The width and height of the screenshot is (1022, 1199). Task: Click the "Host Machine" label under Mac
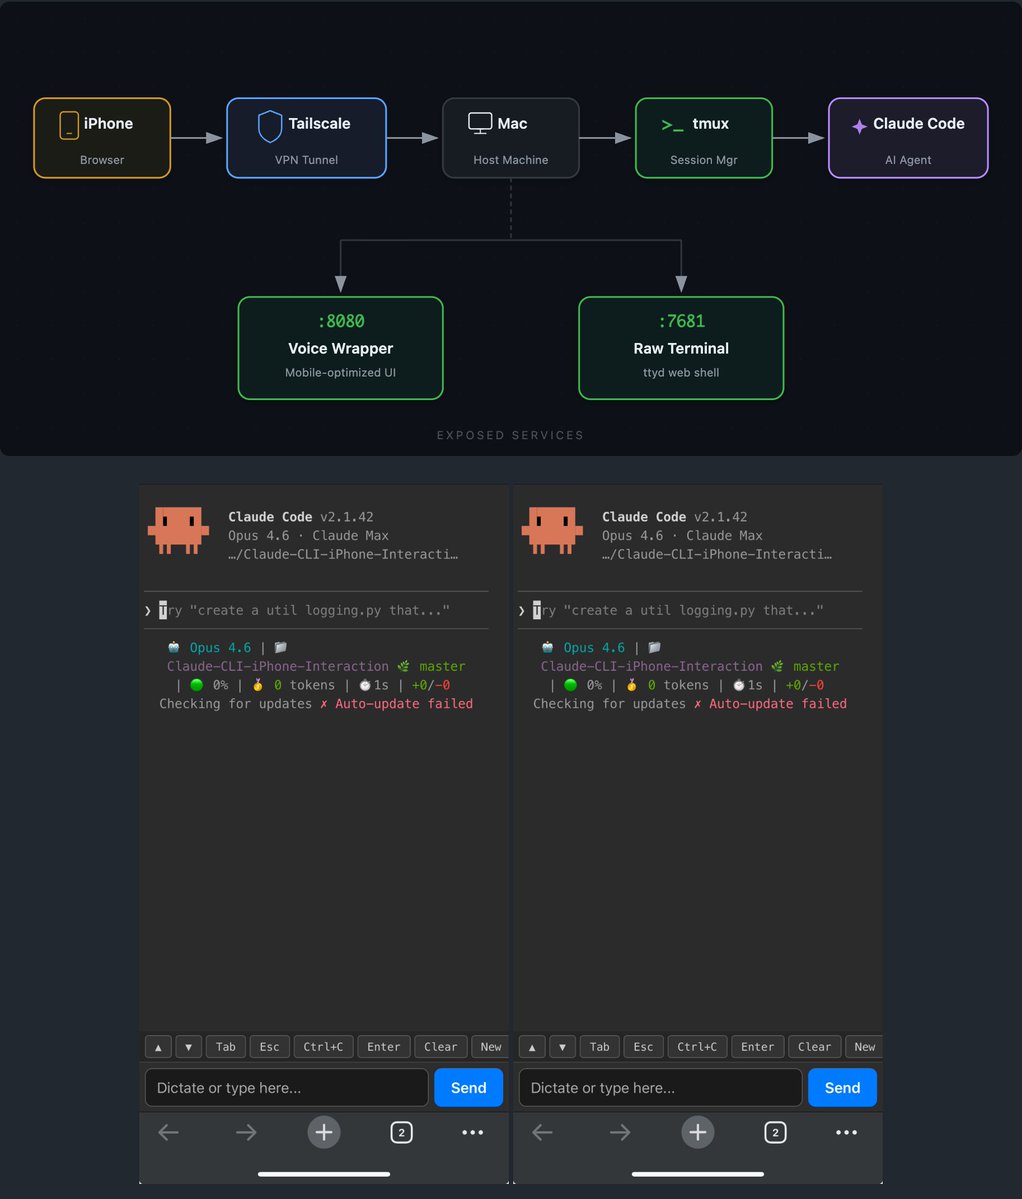[x=511, y=160]
